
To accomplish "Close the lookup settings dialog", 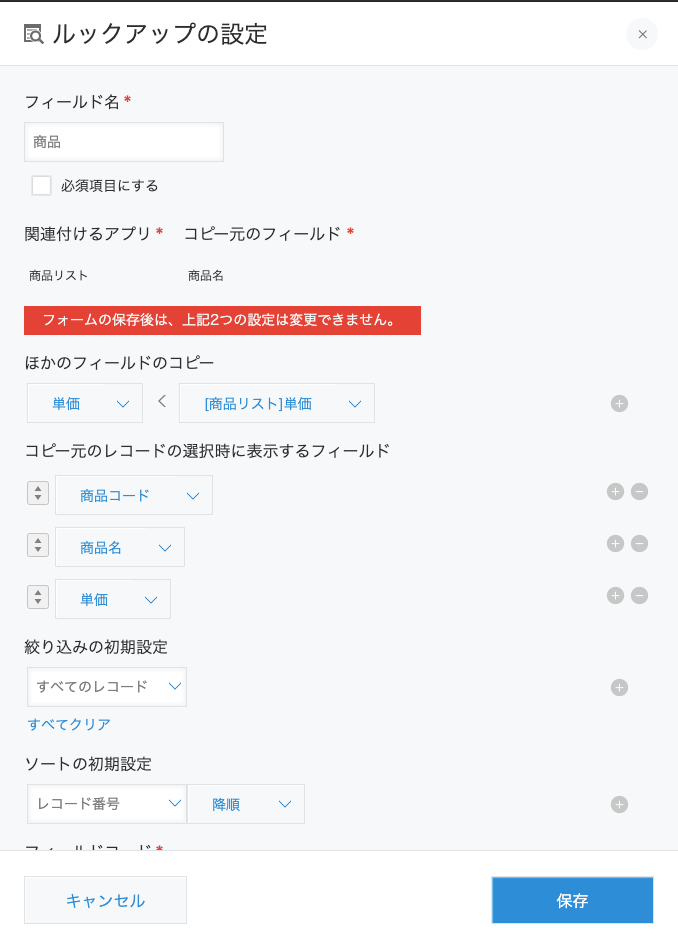I will pyautogui.click(x=642, y=34).
